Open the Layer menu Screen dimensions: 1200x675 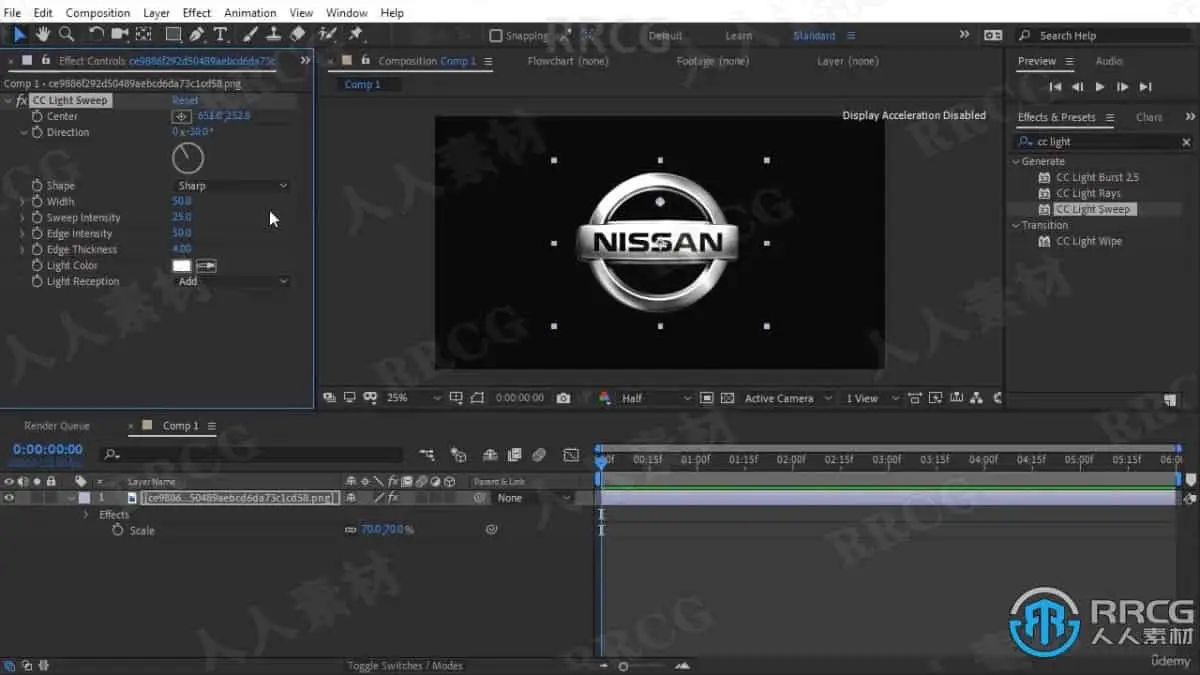[x=156, y=13]
